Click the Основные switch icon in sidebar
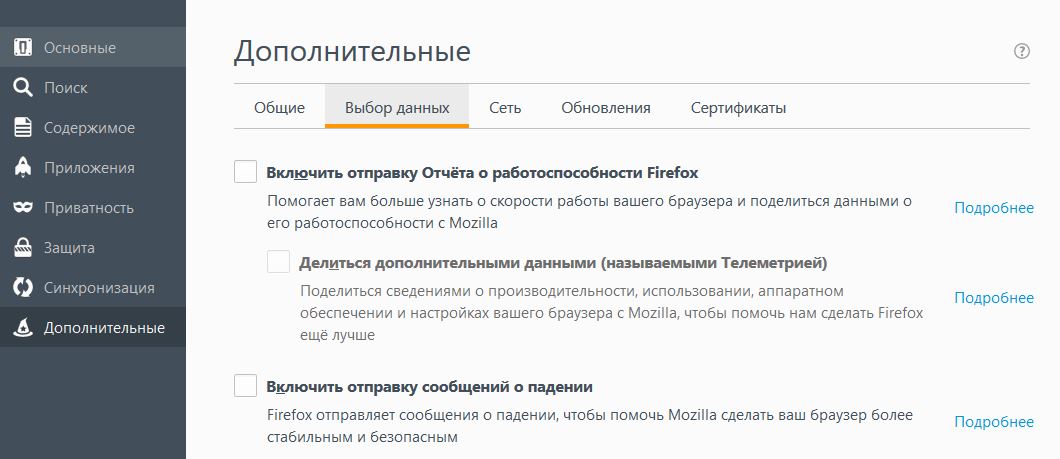 point(22,47)
